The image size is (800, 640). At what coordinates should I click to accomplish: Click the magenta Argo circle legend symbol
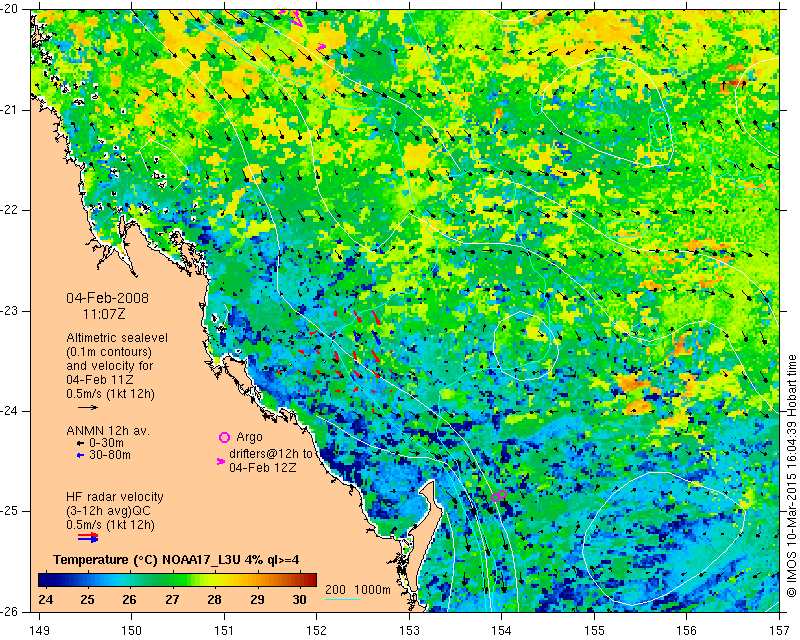pyautogui.click(x=224, y=437)
